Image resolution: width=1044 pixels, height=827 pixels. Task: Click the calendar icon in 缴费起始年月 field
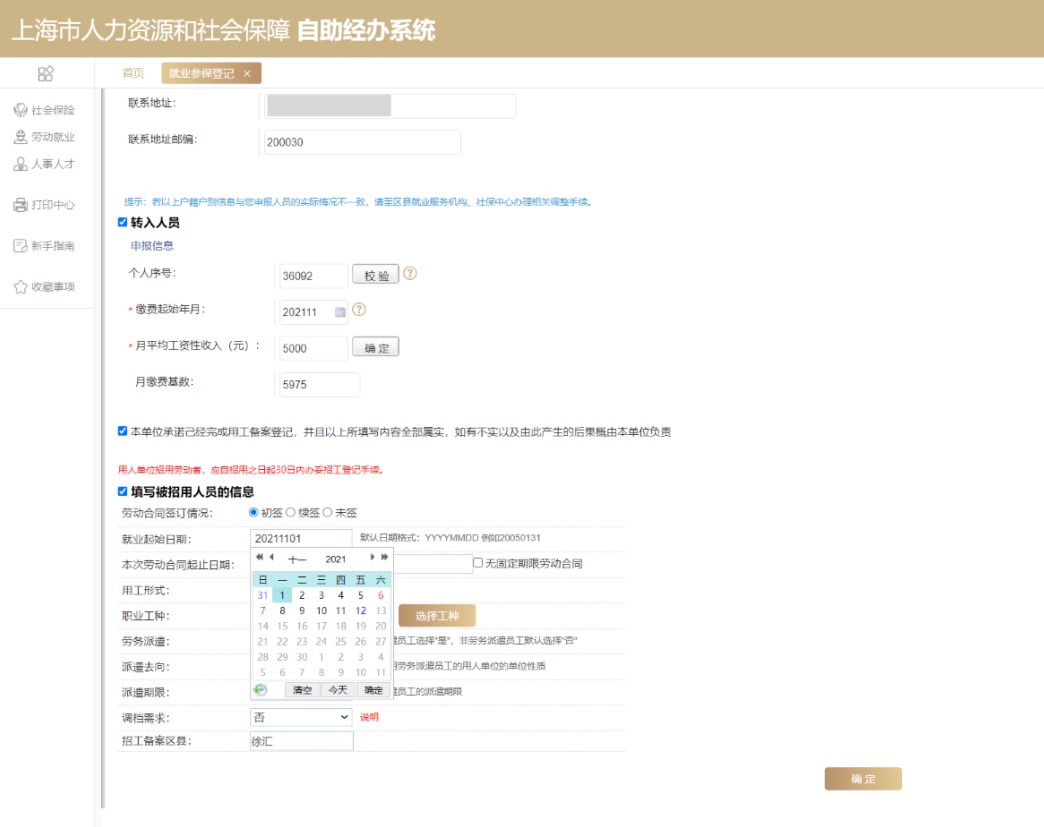click(340, 312)
